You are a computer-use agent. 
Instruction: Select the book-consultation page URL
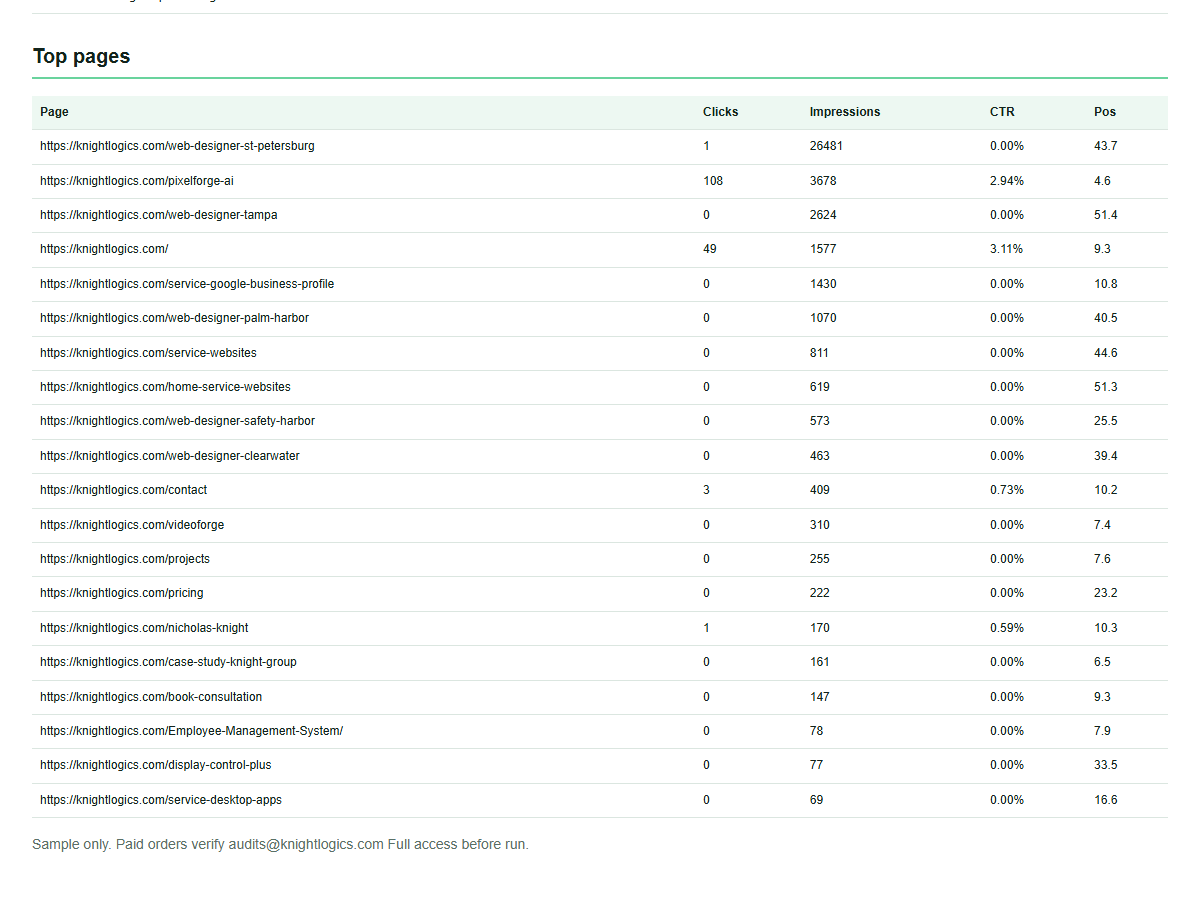pyautogui.click(x=151, y=697)
